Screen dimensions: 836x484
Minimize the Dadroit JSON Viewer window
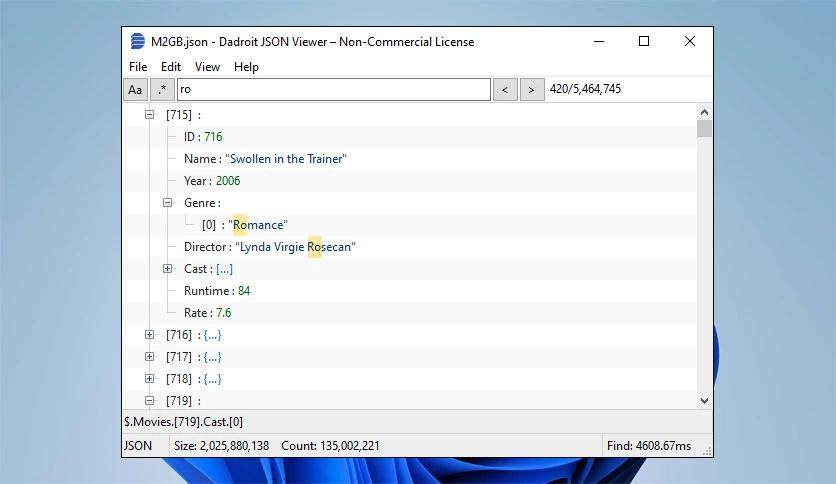point(599,41)
